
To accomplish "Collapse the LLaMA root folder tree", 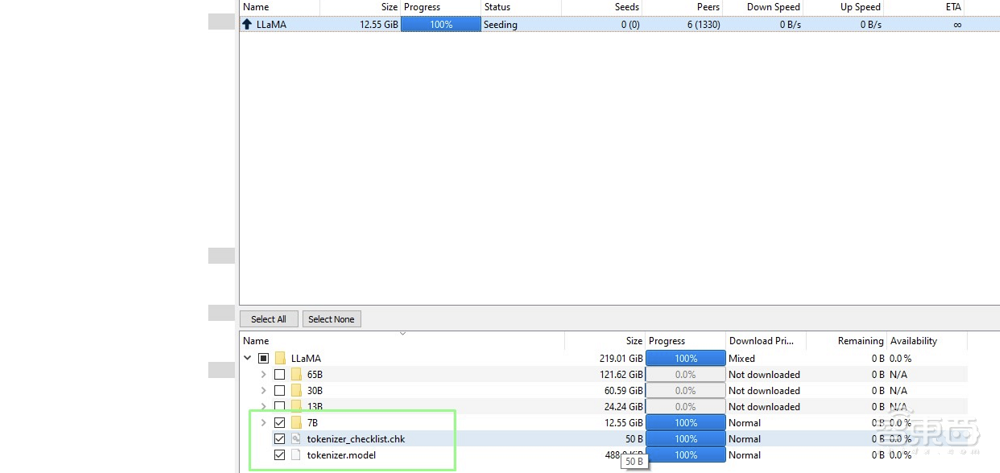I will tap(248, 358).
